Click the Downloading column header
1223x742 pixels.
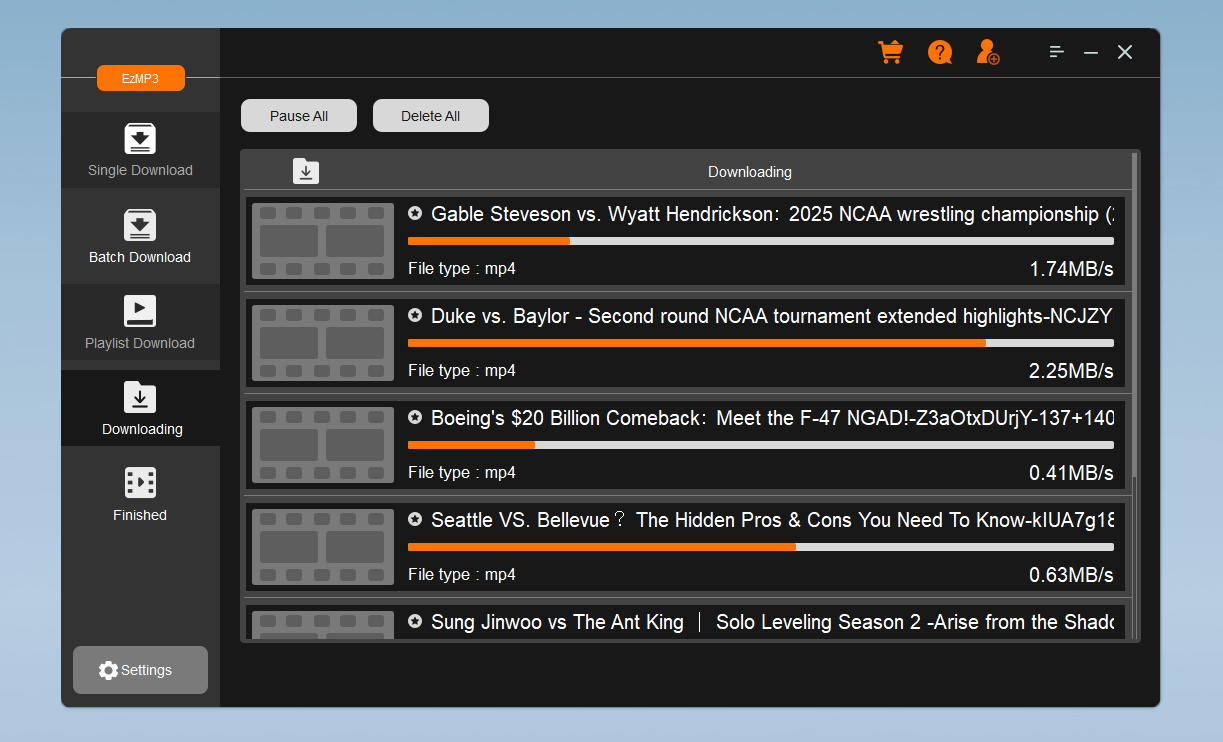(750, 172)
